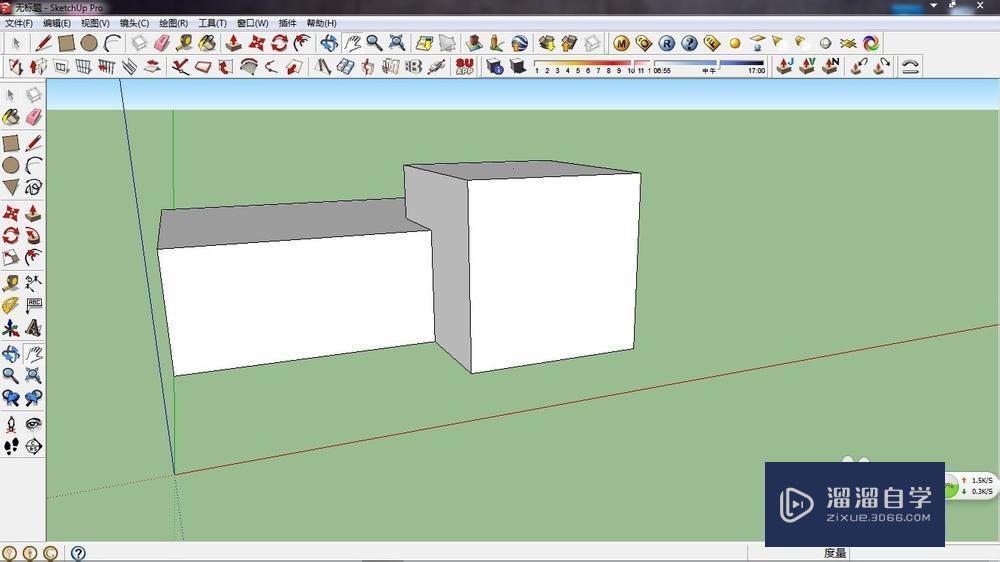Activate the Orbit tool in top toolbar
The image size is (1000, 562).
329,43
